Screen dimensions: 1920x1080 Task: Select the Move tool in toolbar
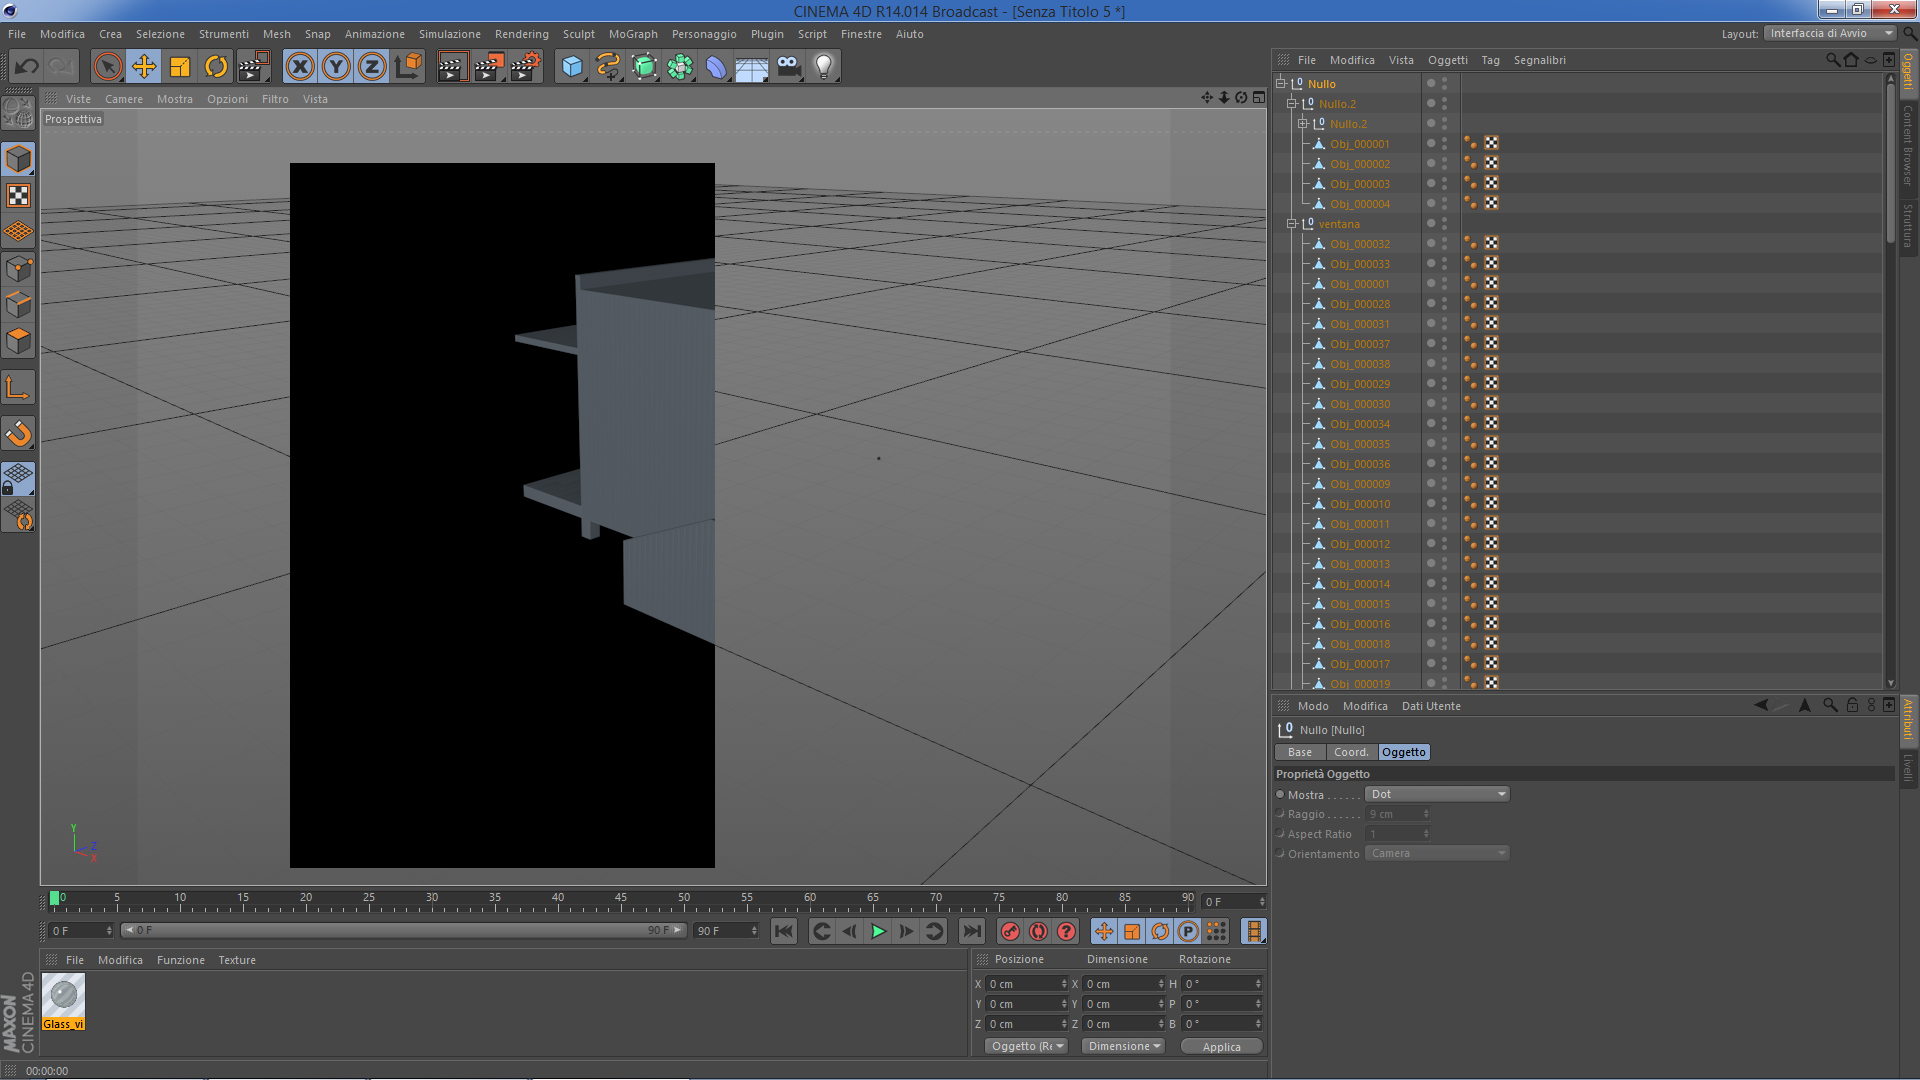[x=144, y=67]
